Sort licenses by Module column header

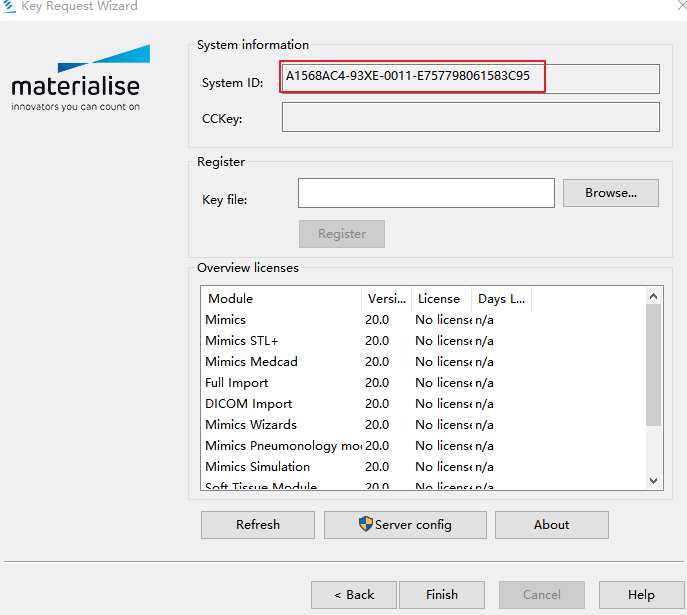(x=281, y=299)
